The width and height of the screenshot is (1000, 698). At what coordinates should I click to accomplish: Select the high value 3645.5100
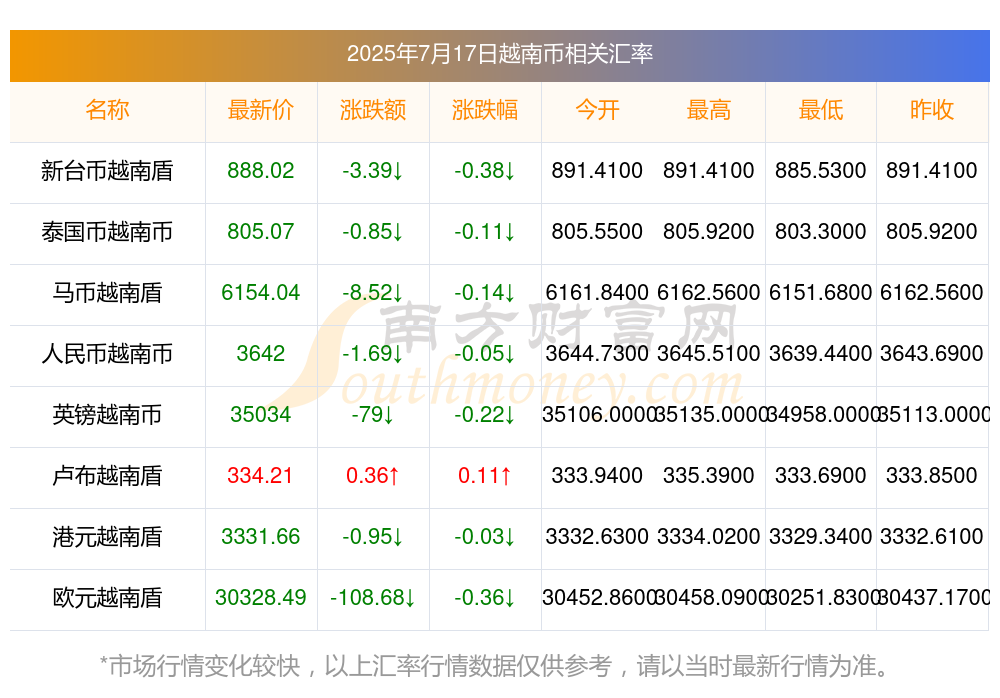tap(709, 353)
